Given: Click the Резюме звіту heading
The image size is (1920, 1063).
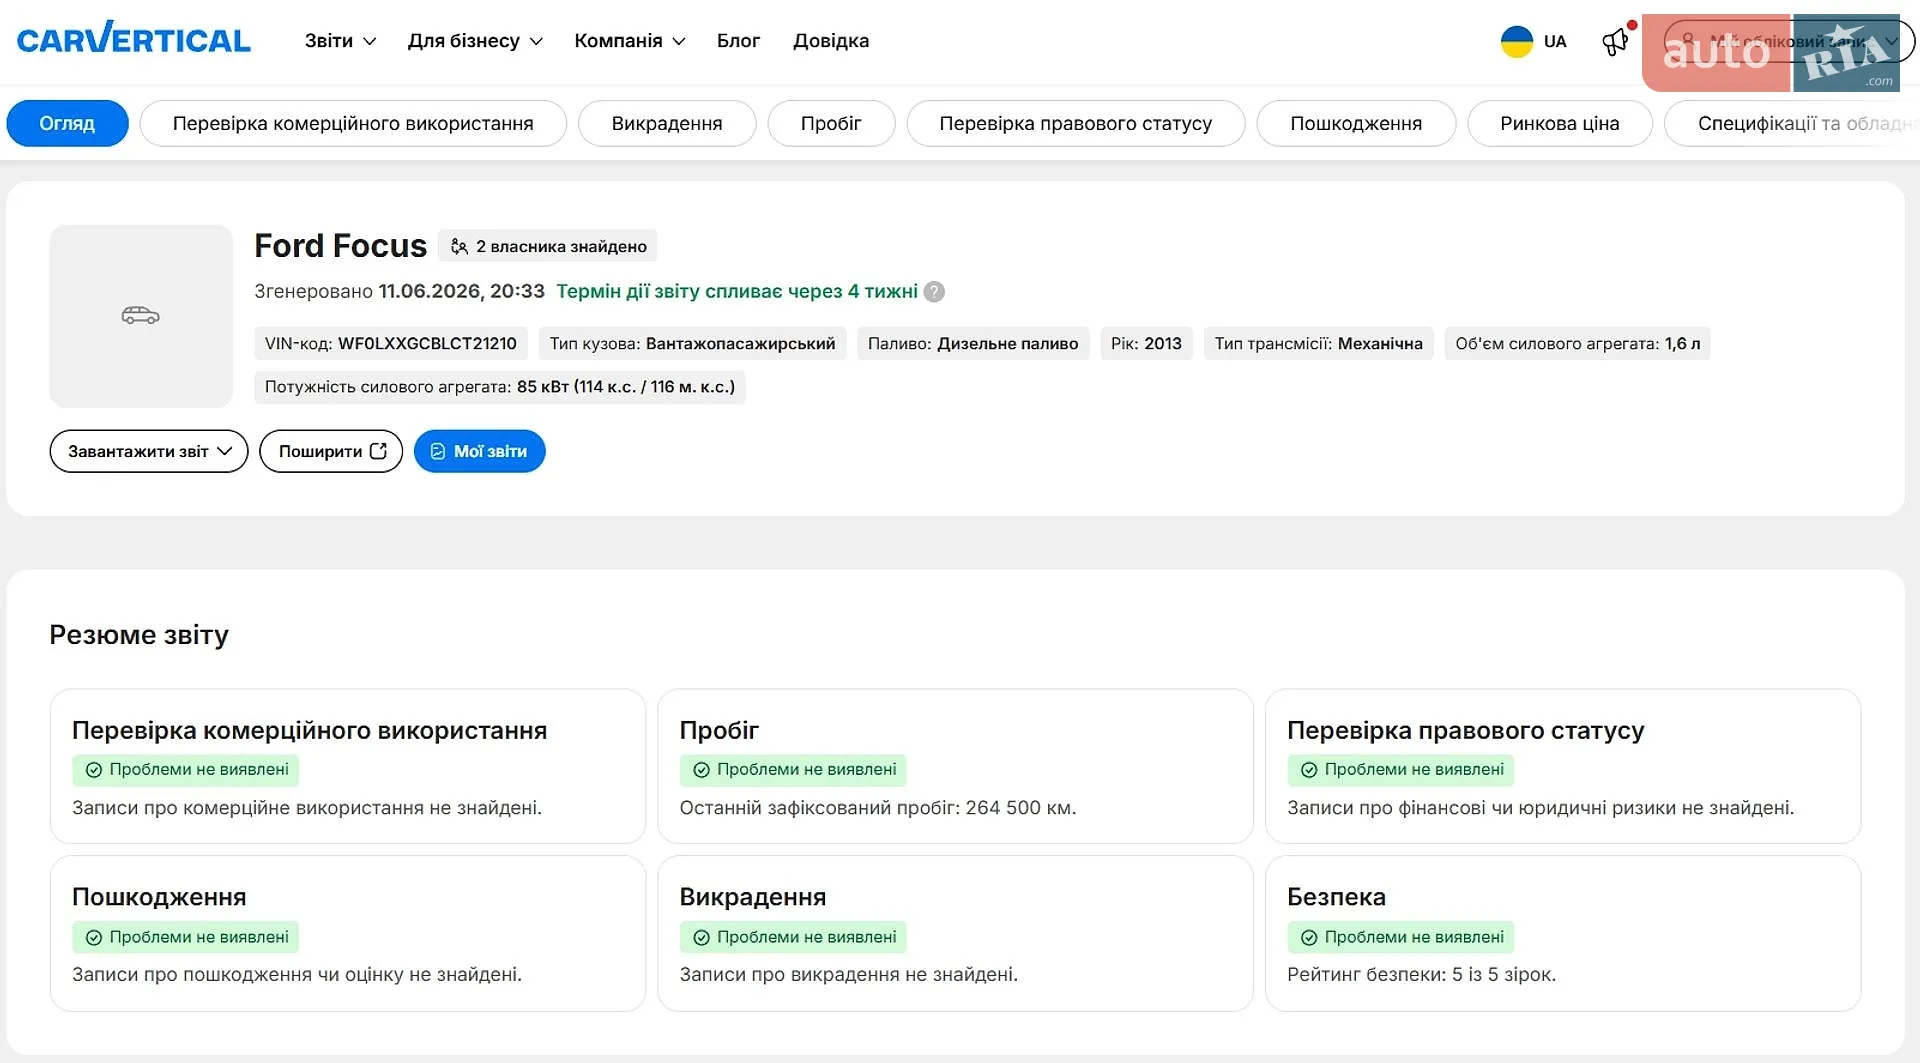Looking at the screenshot, I should (139, 634).
